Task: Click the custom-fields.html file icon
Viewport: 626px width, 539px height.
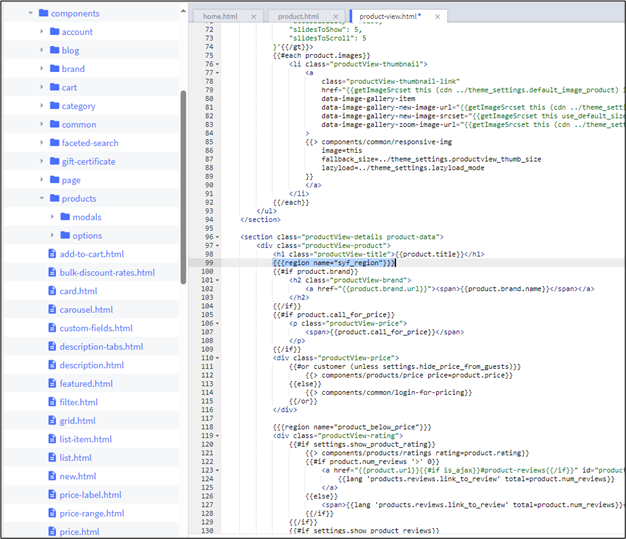Action: click(x=52, y=328)
